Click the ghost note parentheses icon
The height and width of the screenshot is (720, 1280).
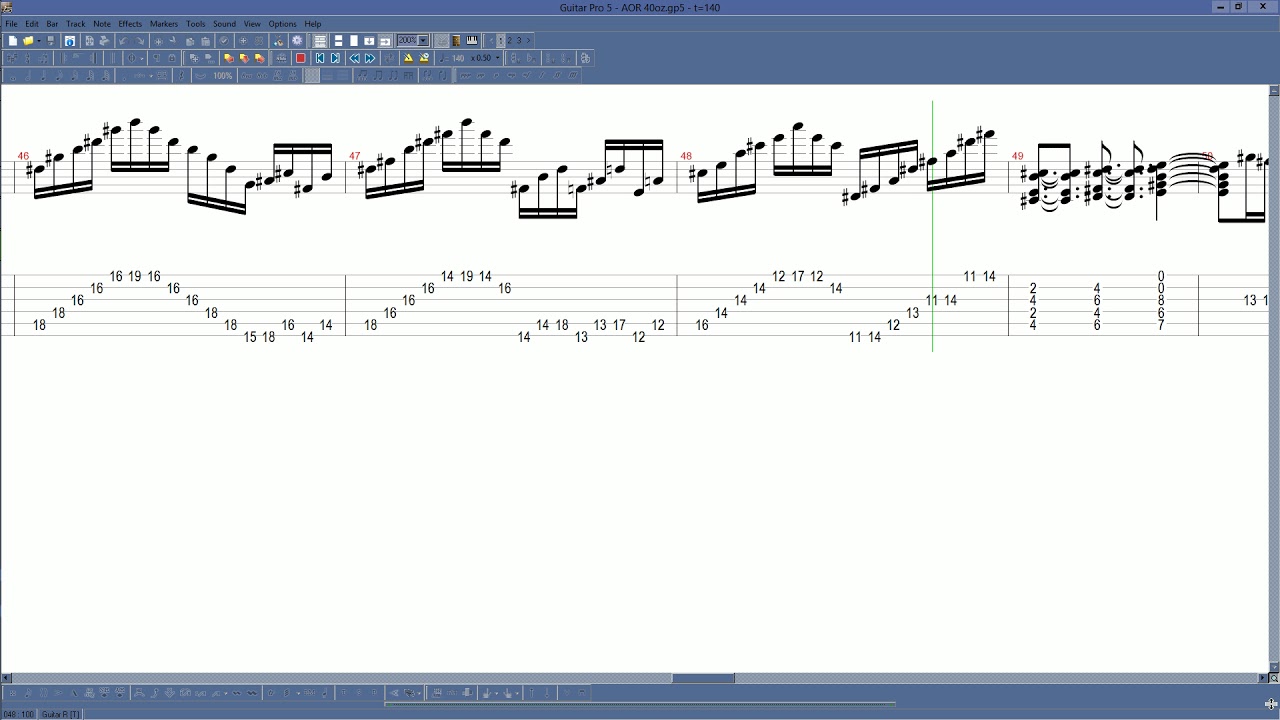(x=42, y=692)
